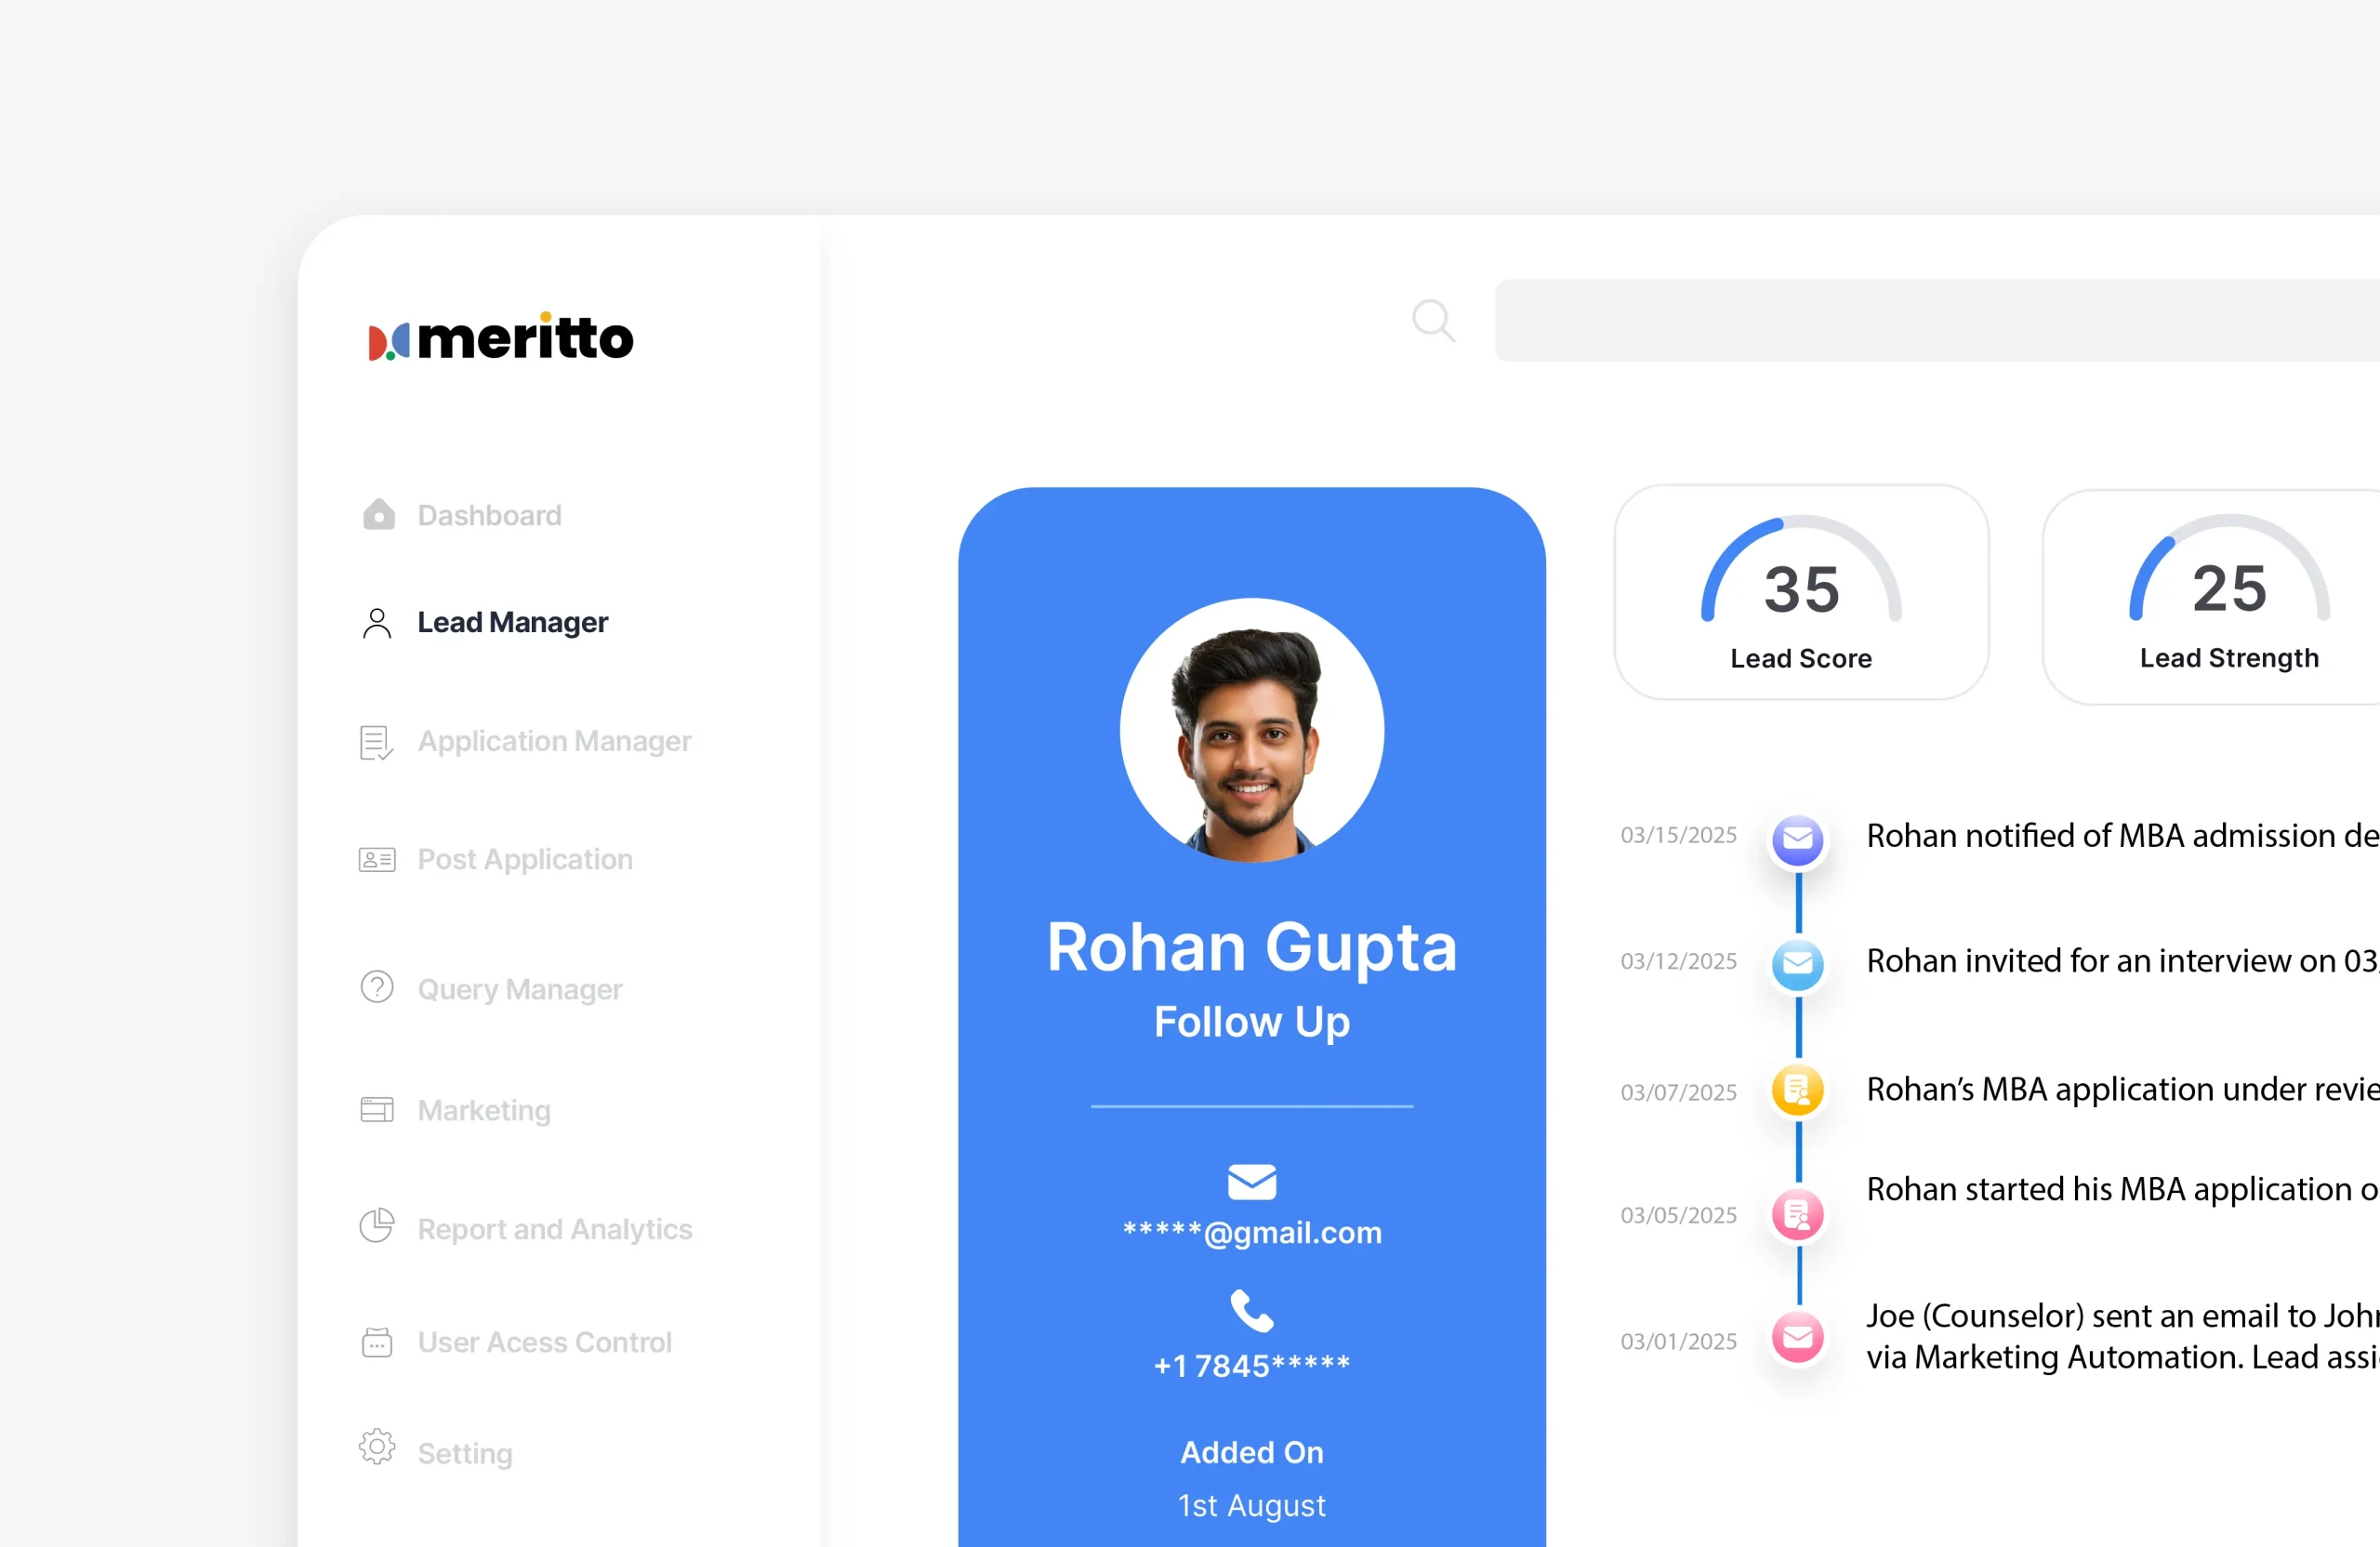Open the Dashboard section
2380x1547 pixels.
click(489, 514)
